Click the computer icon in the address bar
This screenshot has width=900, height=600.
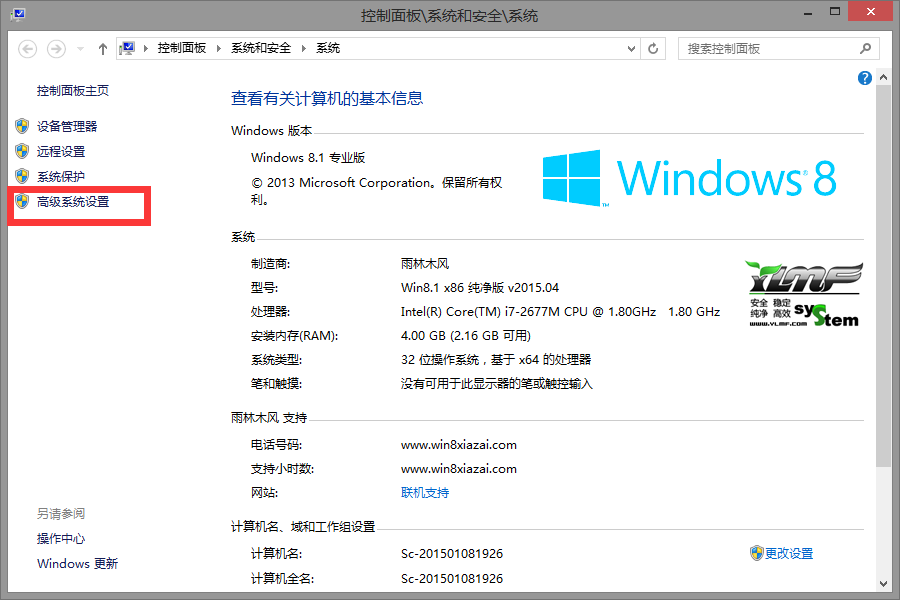coord(127,48)
